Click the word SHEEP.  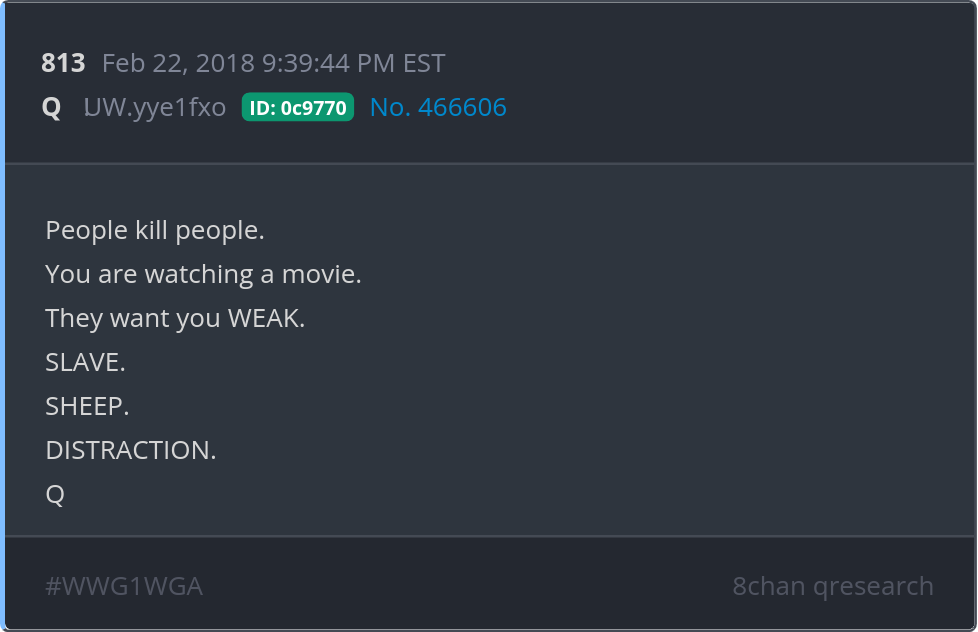click(x=87, y=406)
